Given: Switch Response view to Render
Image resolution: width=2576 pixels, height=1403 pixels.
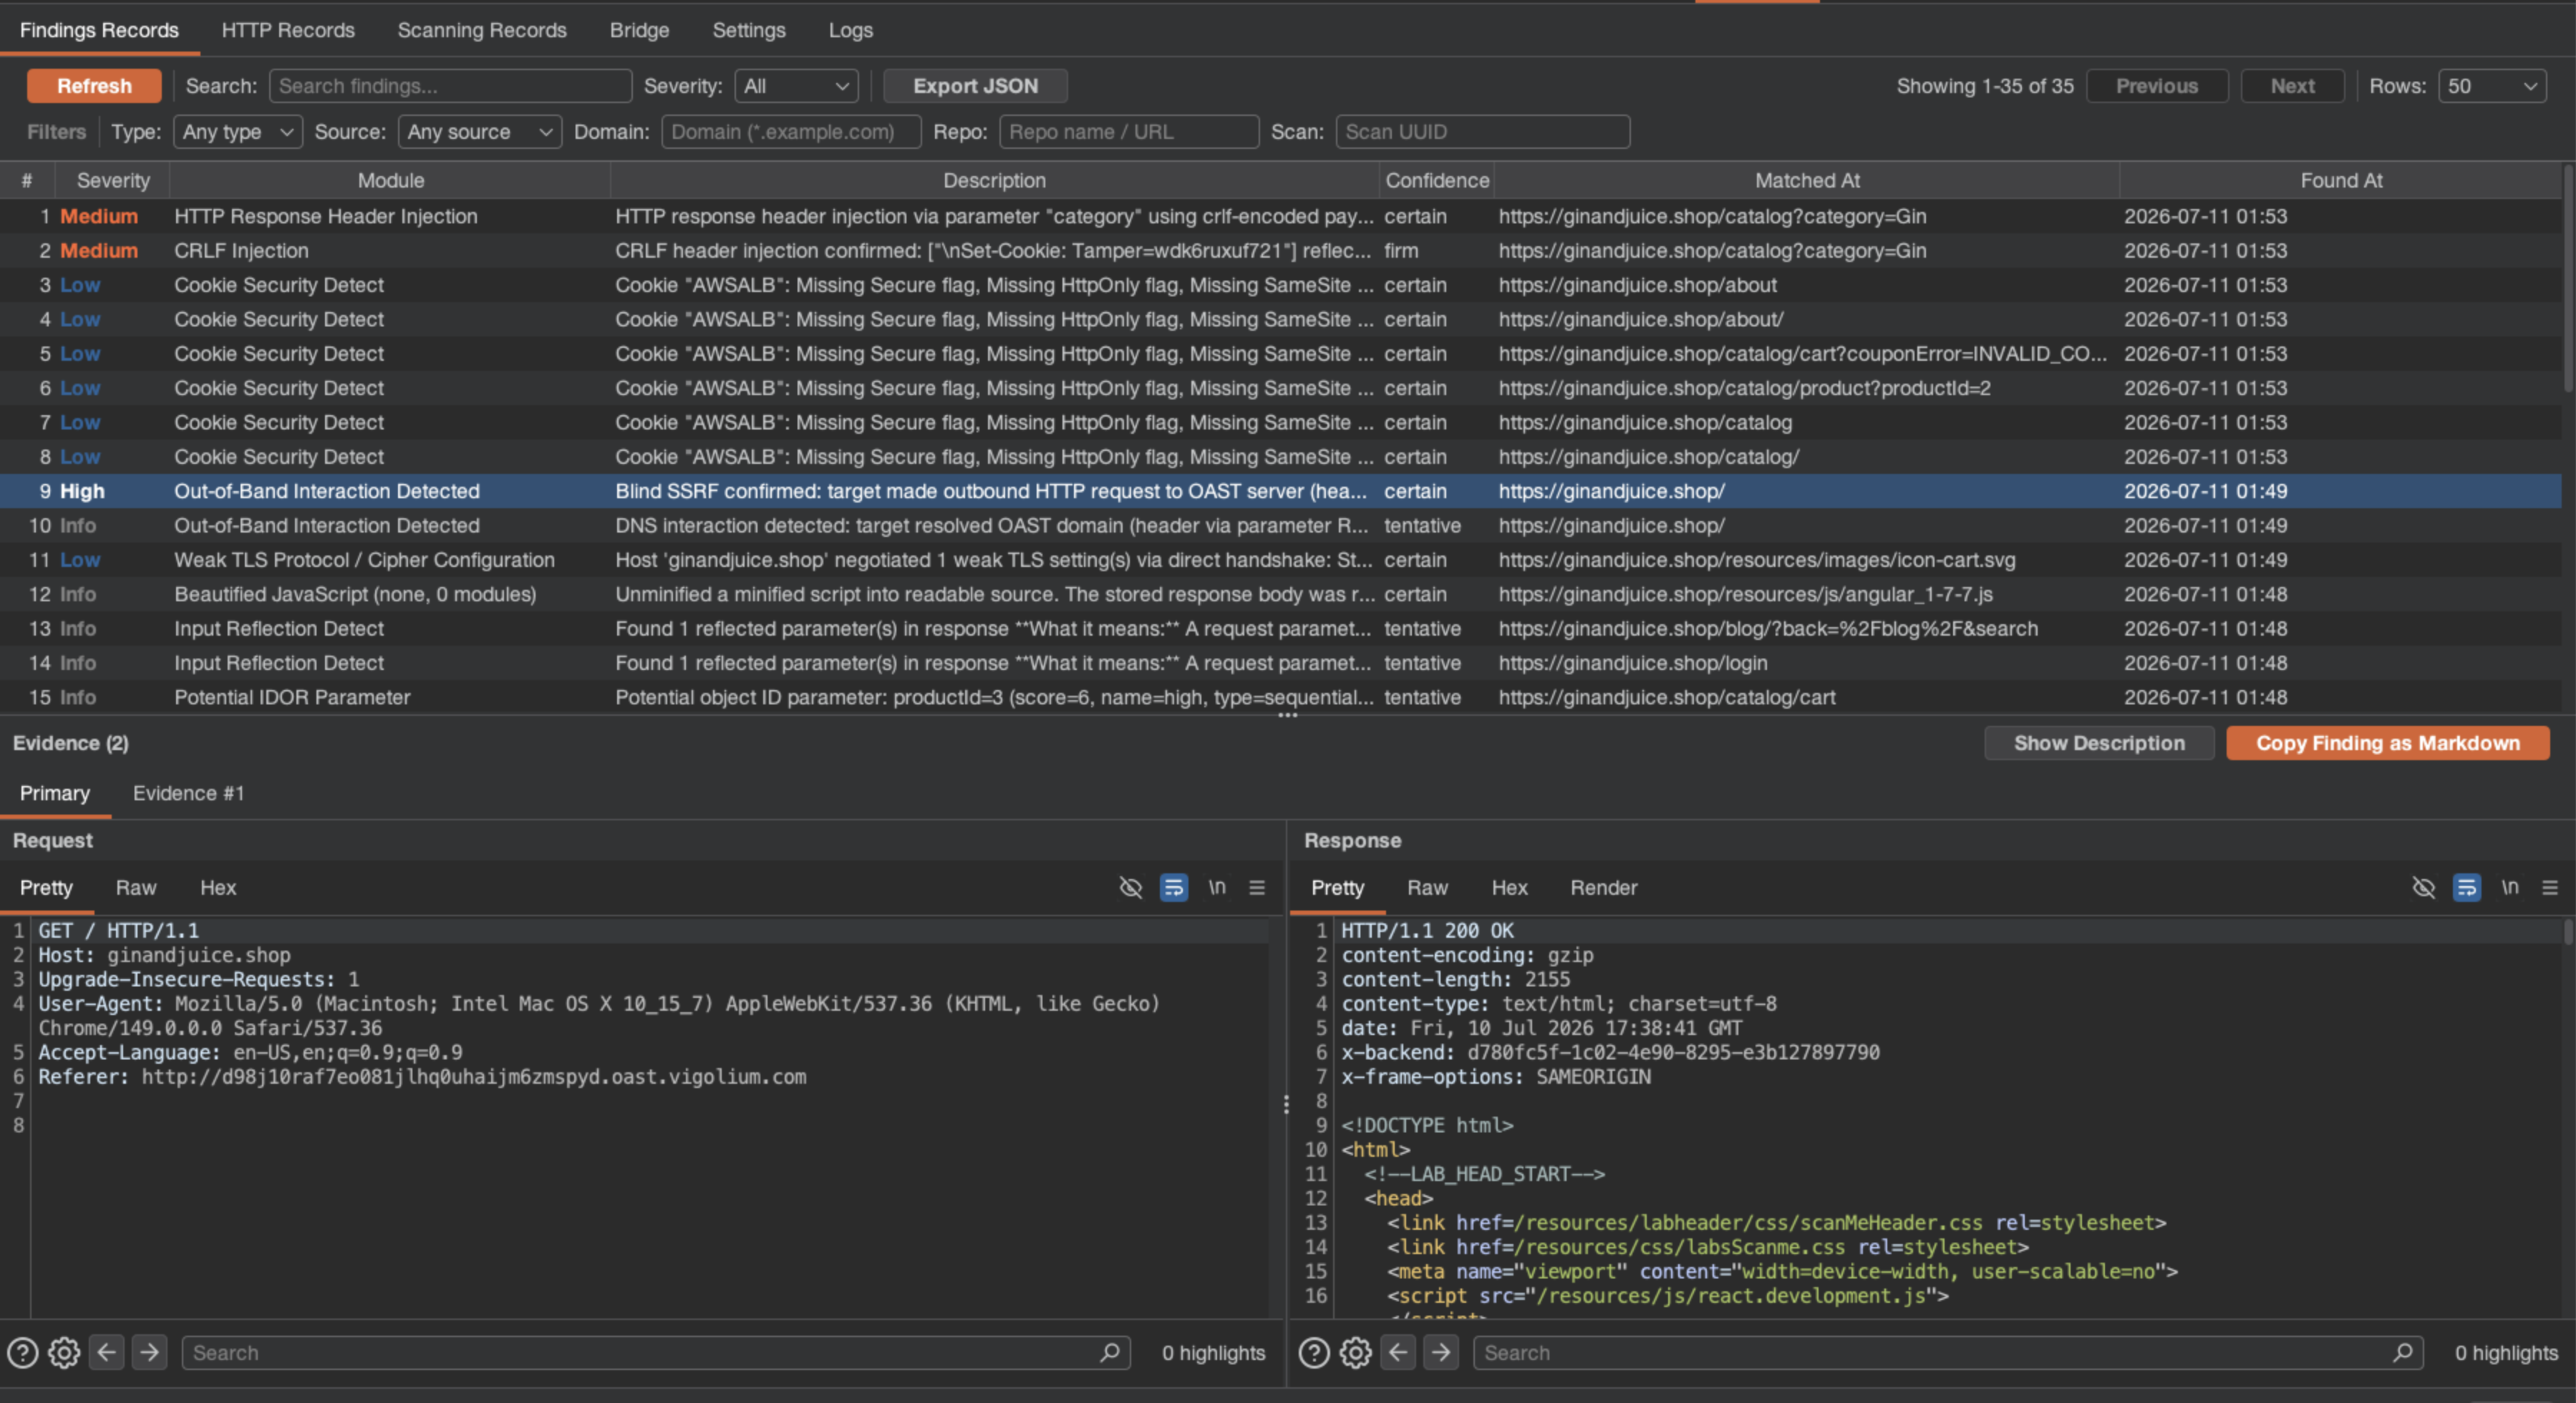Looking at the screenshot, I should click(1603, 887).
